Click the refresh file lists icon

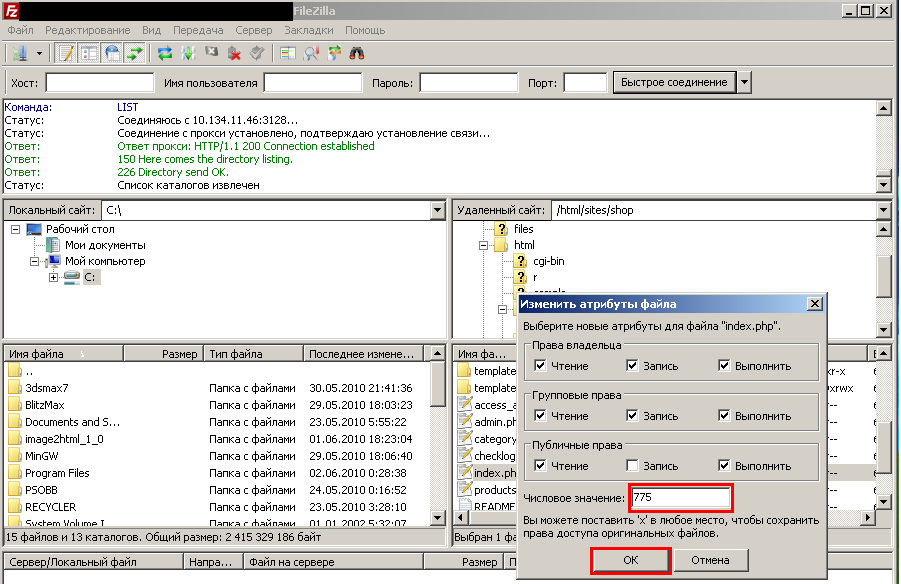pyautogui.click(x=165, y=53)
